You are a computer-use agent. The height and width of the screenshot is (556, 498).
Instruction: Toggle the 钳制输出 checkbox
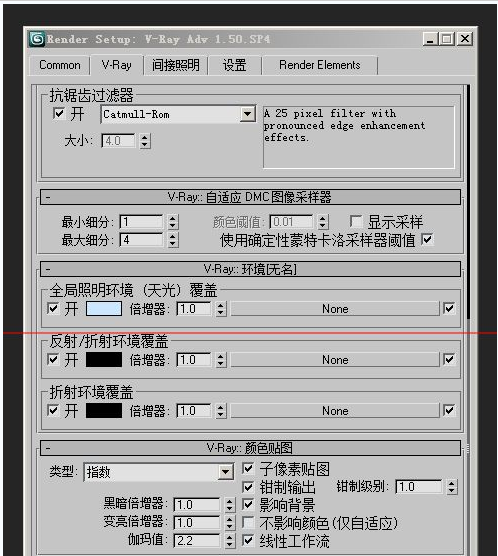click(x=248, y=487)
